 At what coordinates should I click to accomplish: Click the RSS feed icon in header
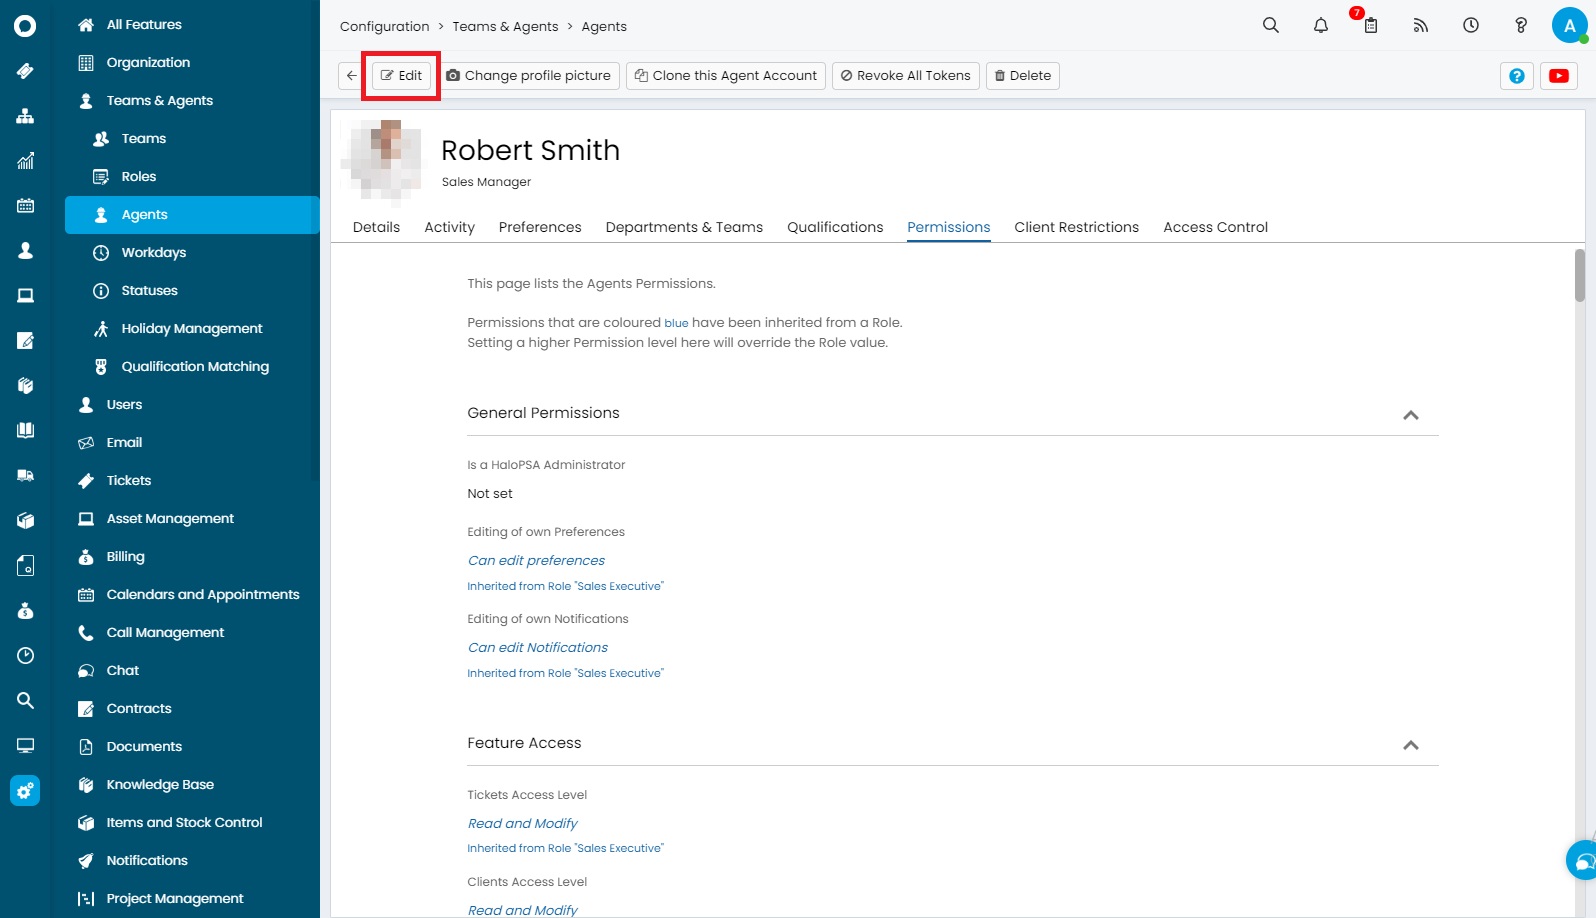click(x=1420, y=26)
